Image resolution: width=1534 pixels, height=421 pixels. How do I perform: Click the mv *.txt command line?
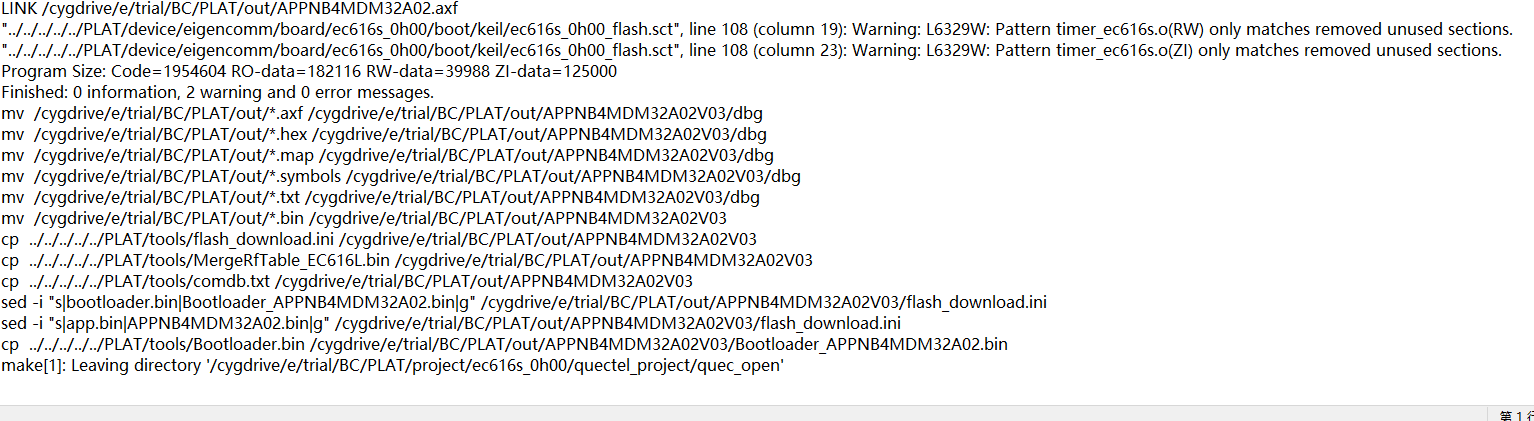380,197
